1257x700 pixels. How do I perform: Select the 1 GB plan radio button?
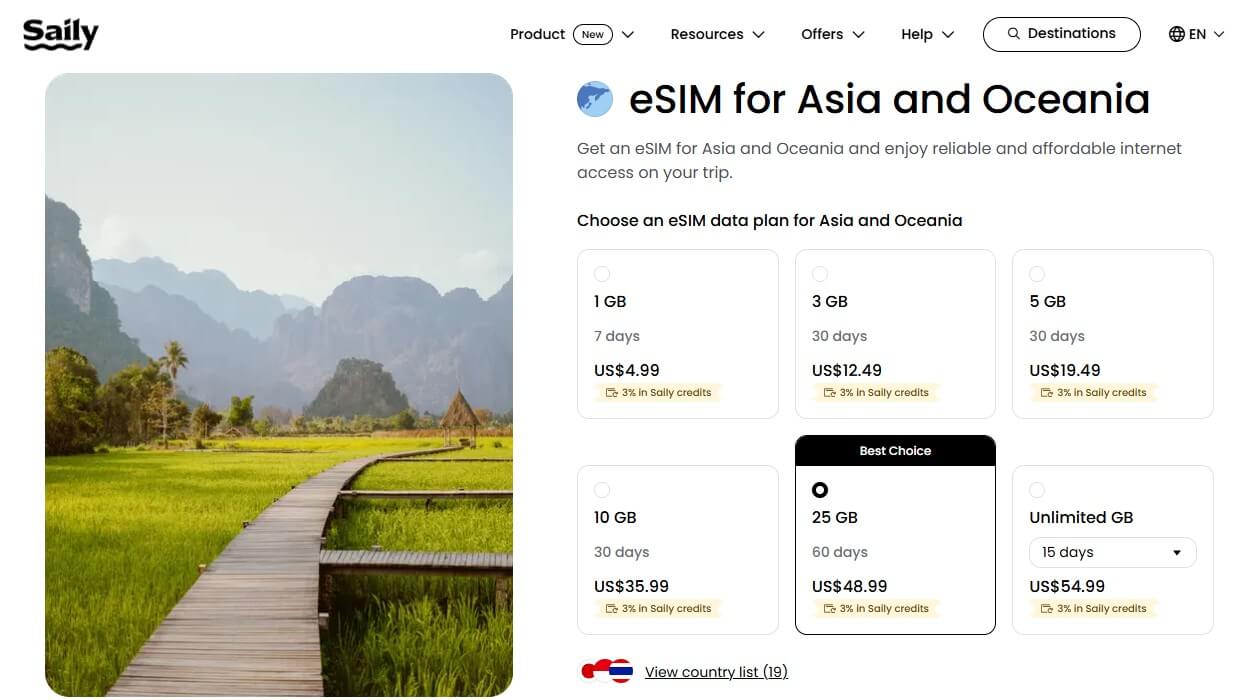[602, 274]
